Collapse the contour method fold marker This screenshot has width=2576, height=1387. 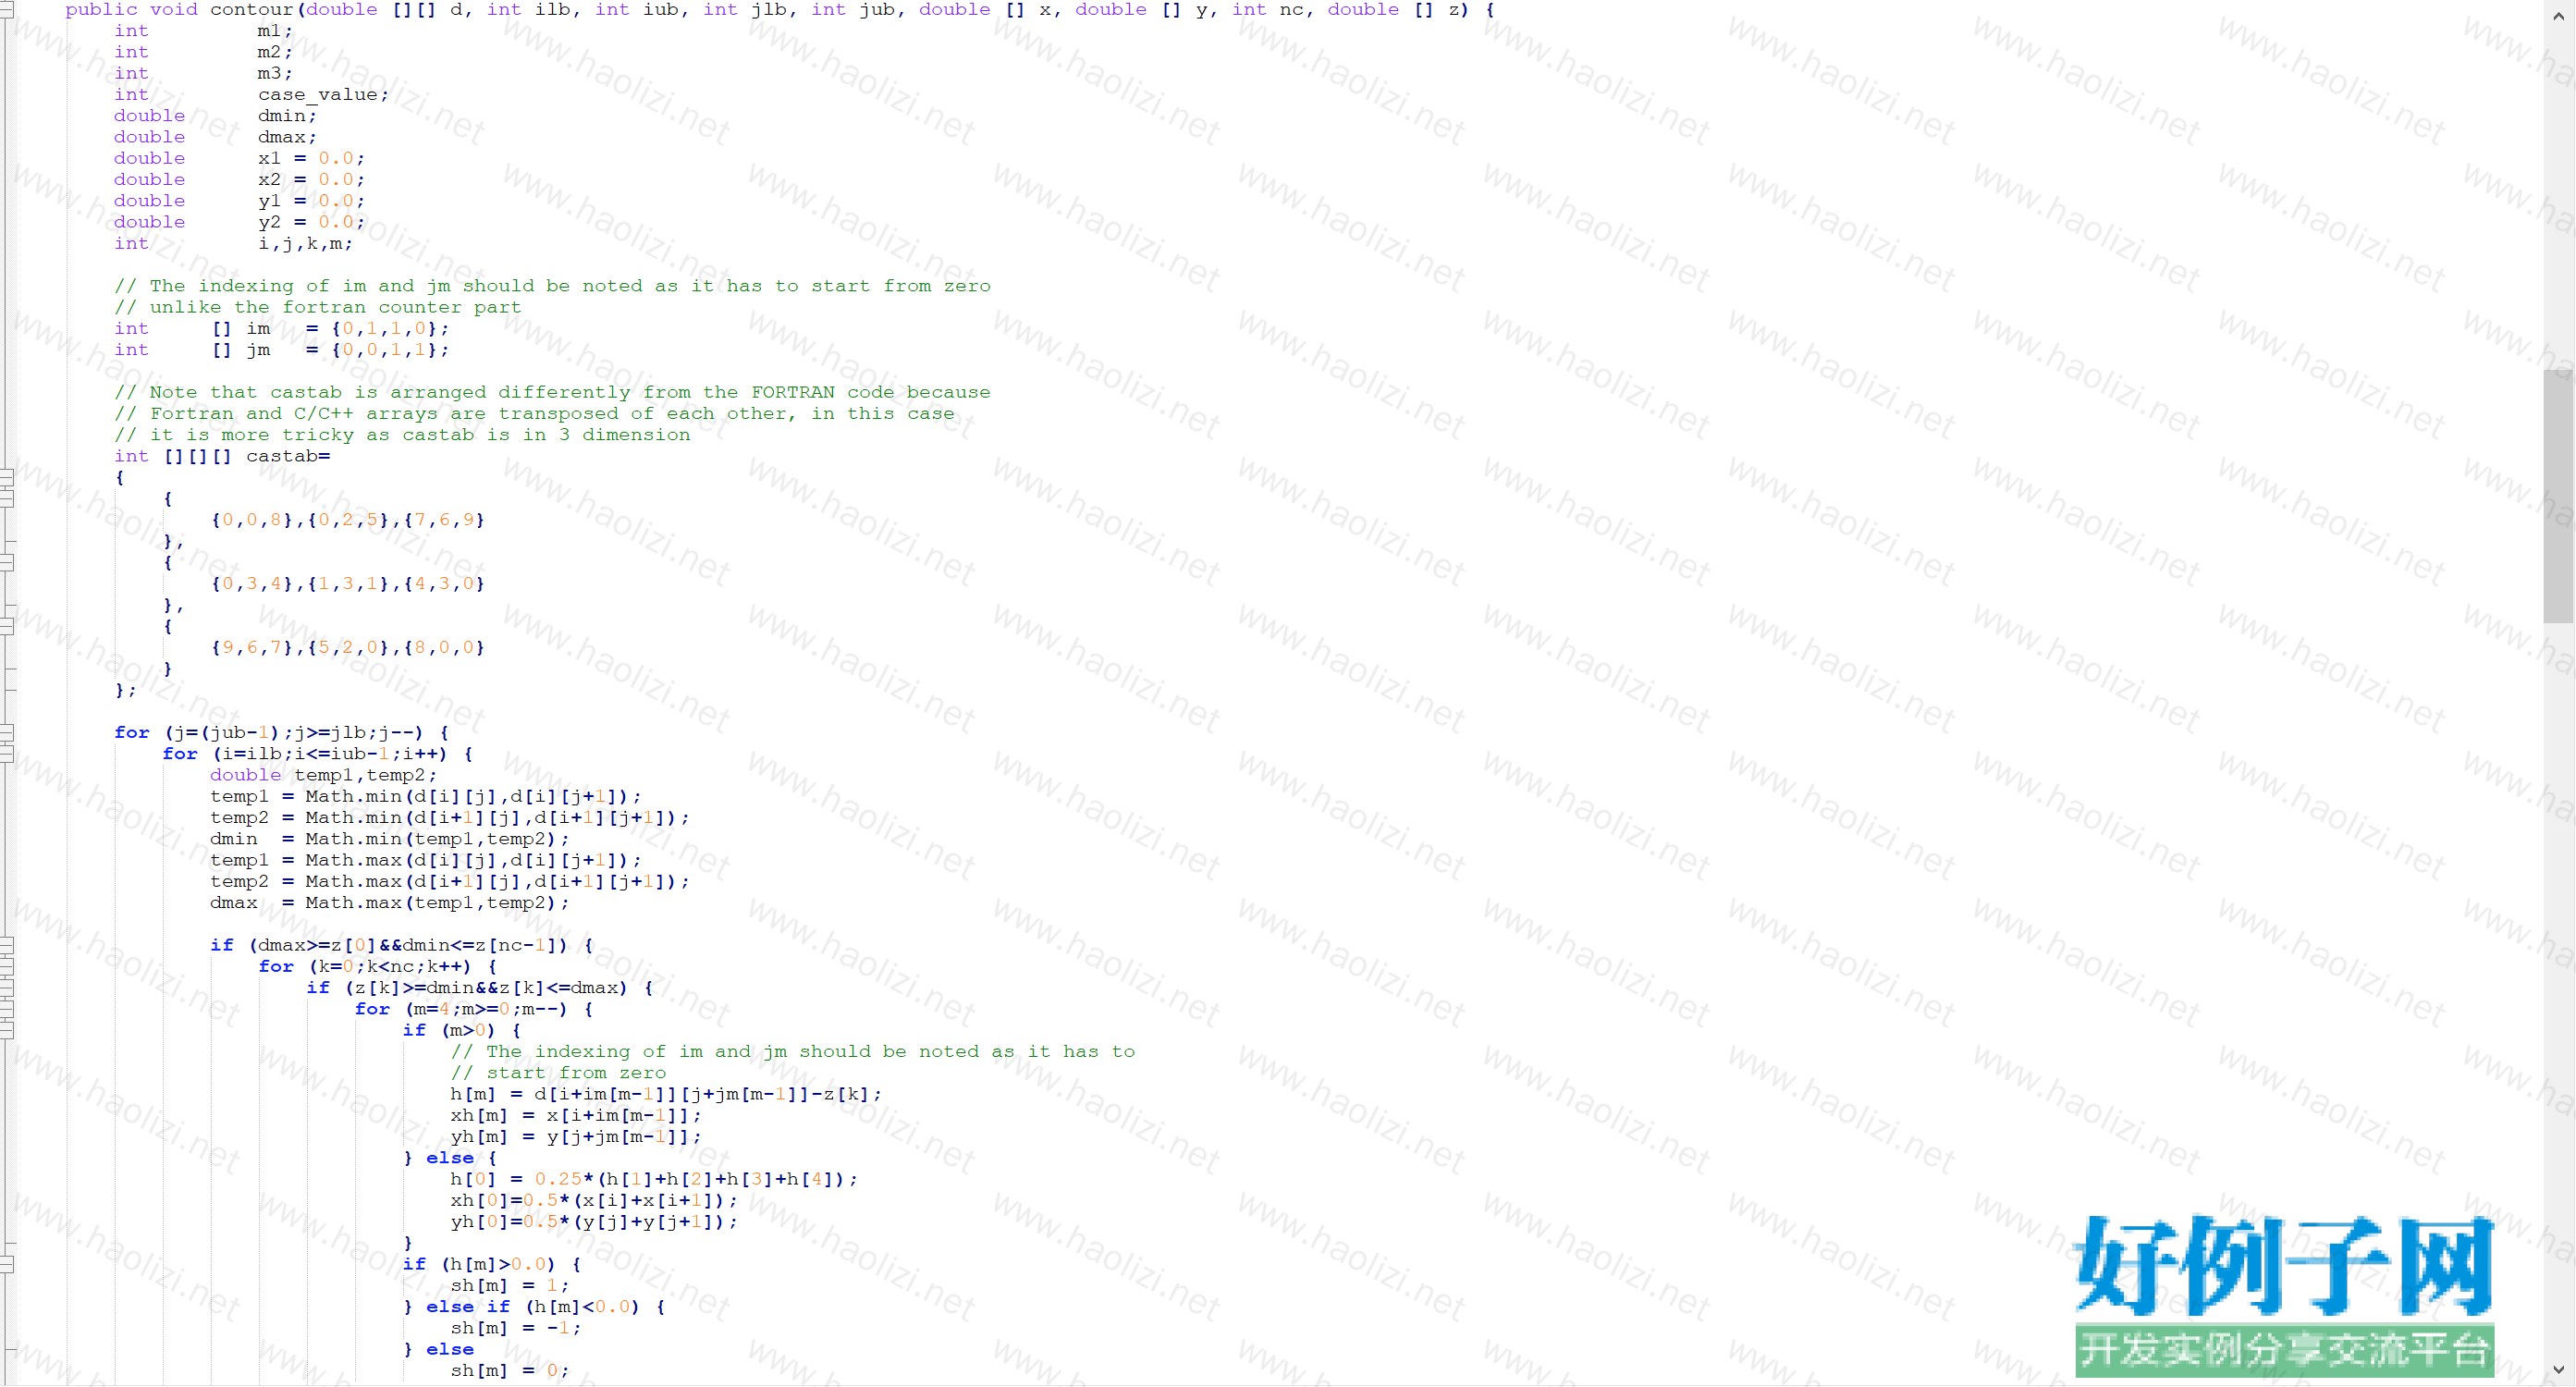7,10
